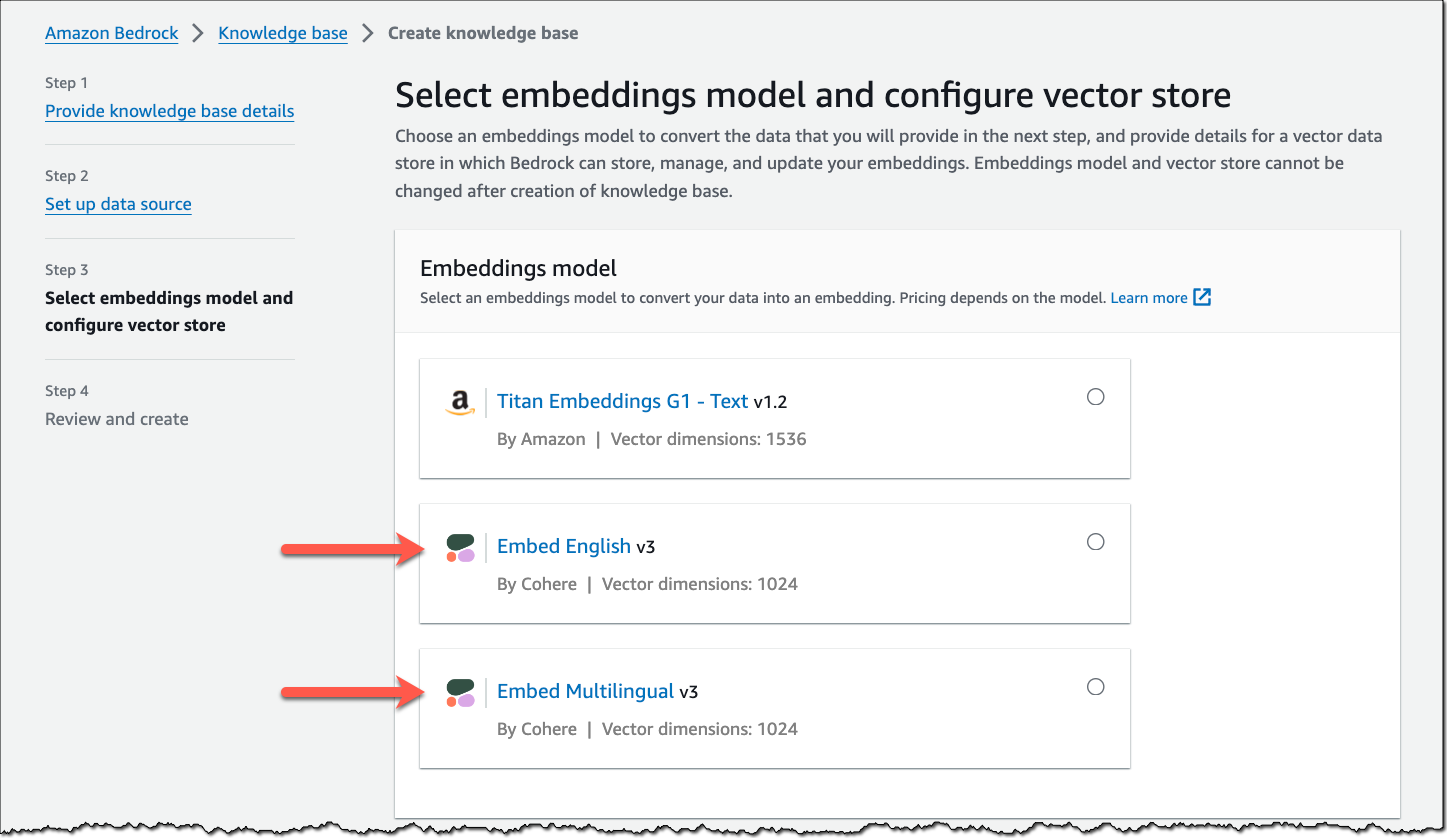This screenshot has height=838, width=1447.
Task: Select the Embed Multilingual v3 radio button
Action: (x=1095, y=687)
